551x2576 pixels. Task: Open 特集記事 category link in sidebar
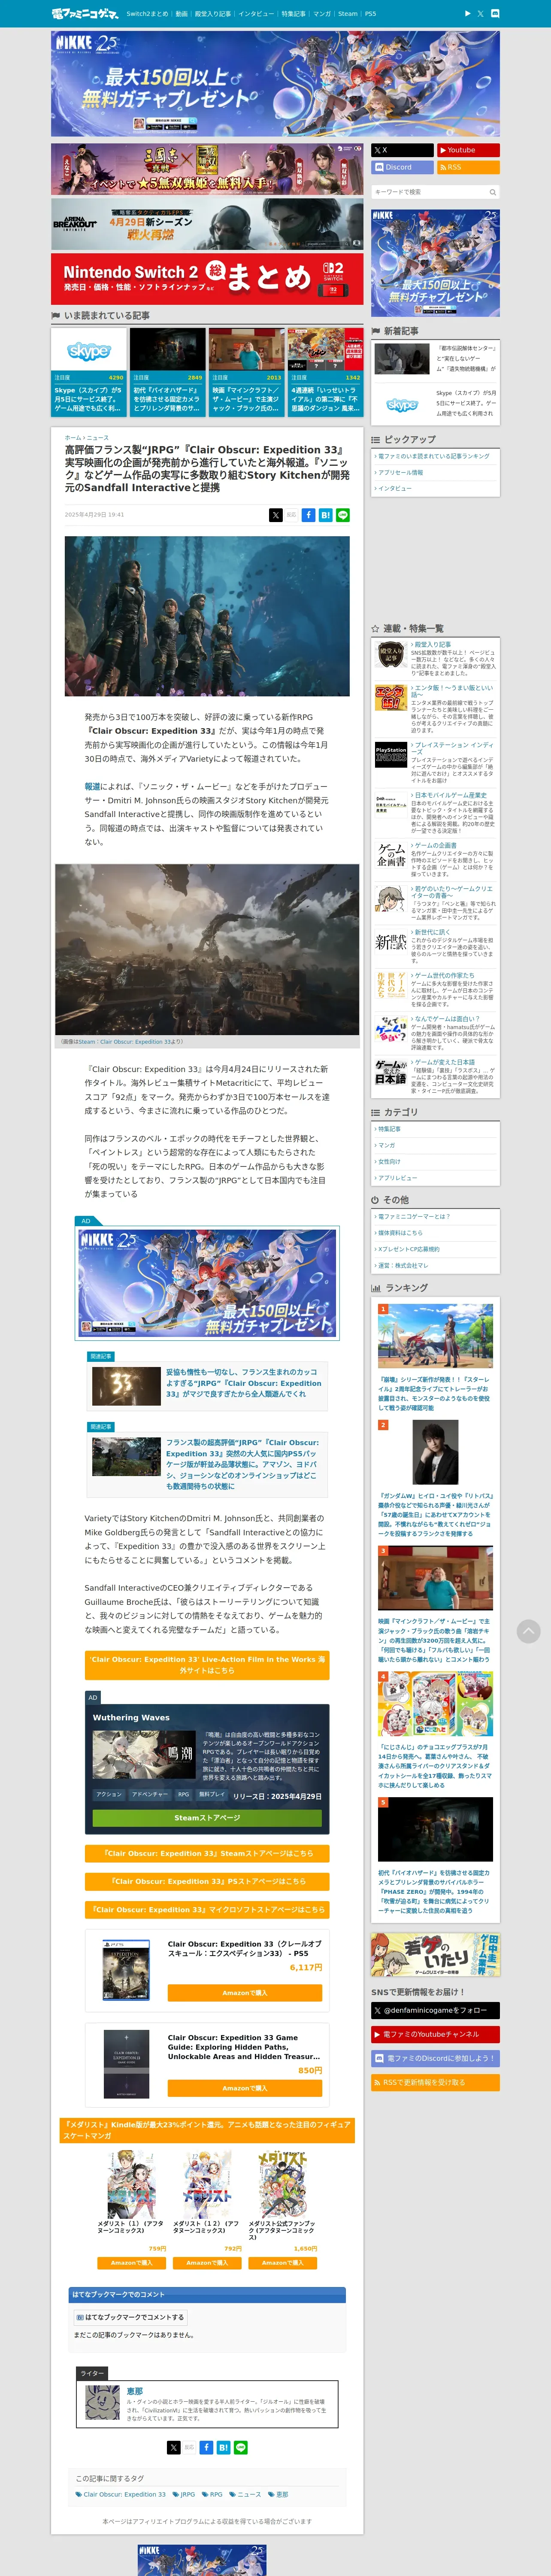click(x=389, y=1129)
